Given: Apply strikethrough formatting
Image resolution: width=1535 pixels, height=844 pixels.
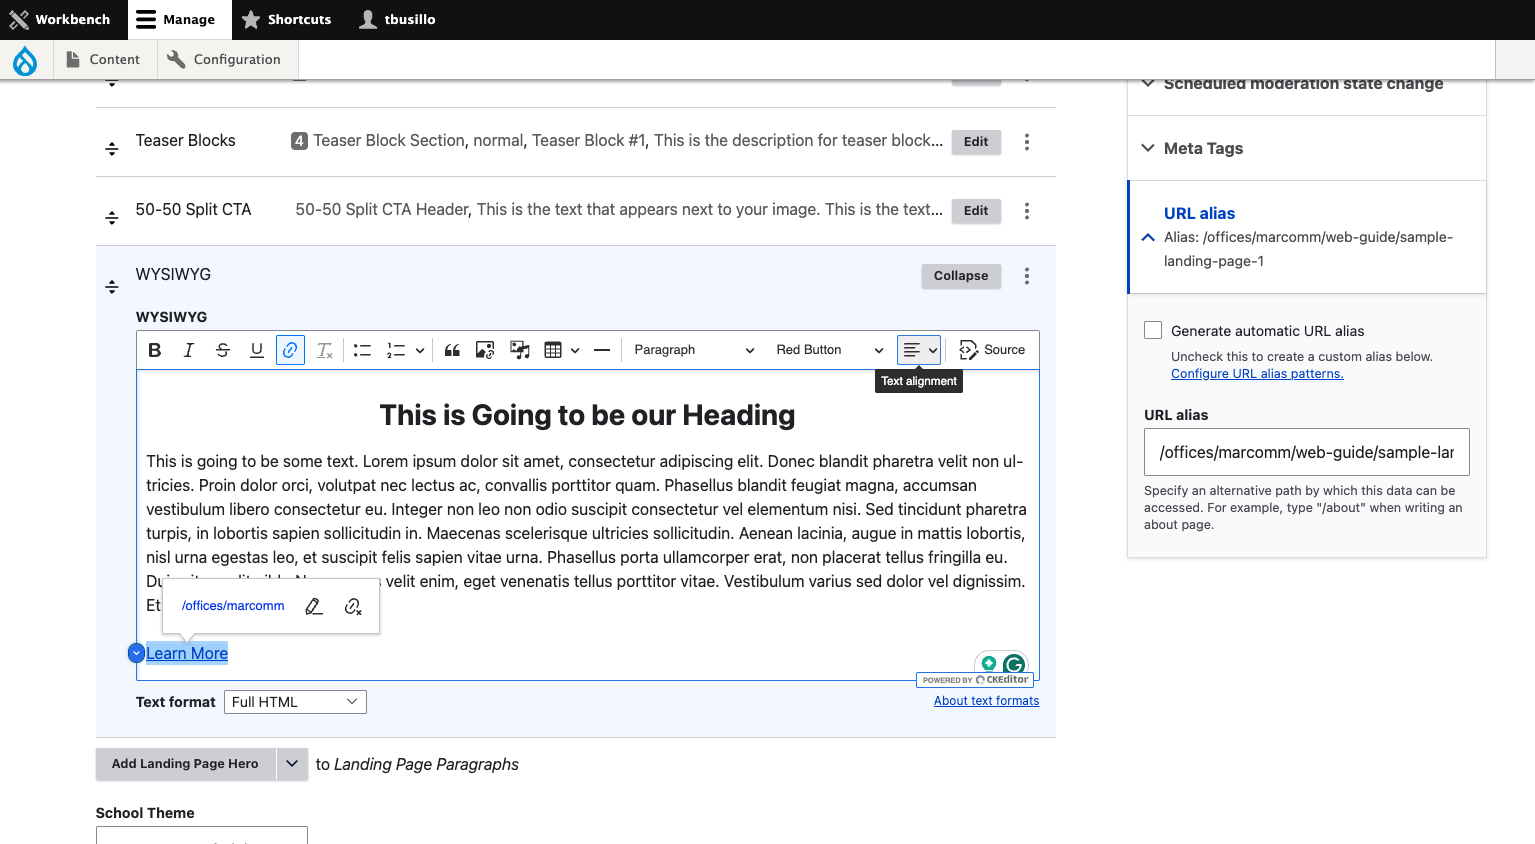Looking at the screenshot, I should [x=223, y=350].
